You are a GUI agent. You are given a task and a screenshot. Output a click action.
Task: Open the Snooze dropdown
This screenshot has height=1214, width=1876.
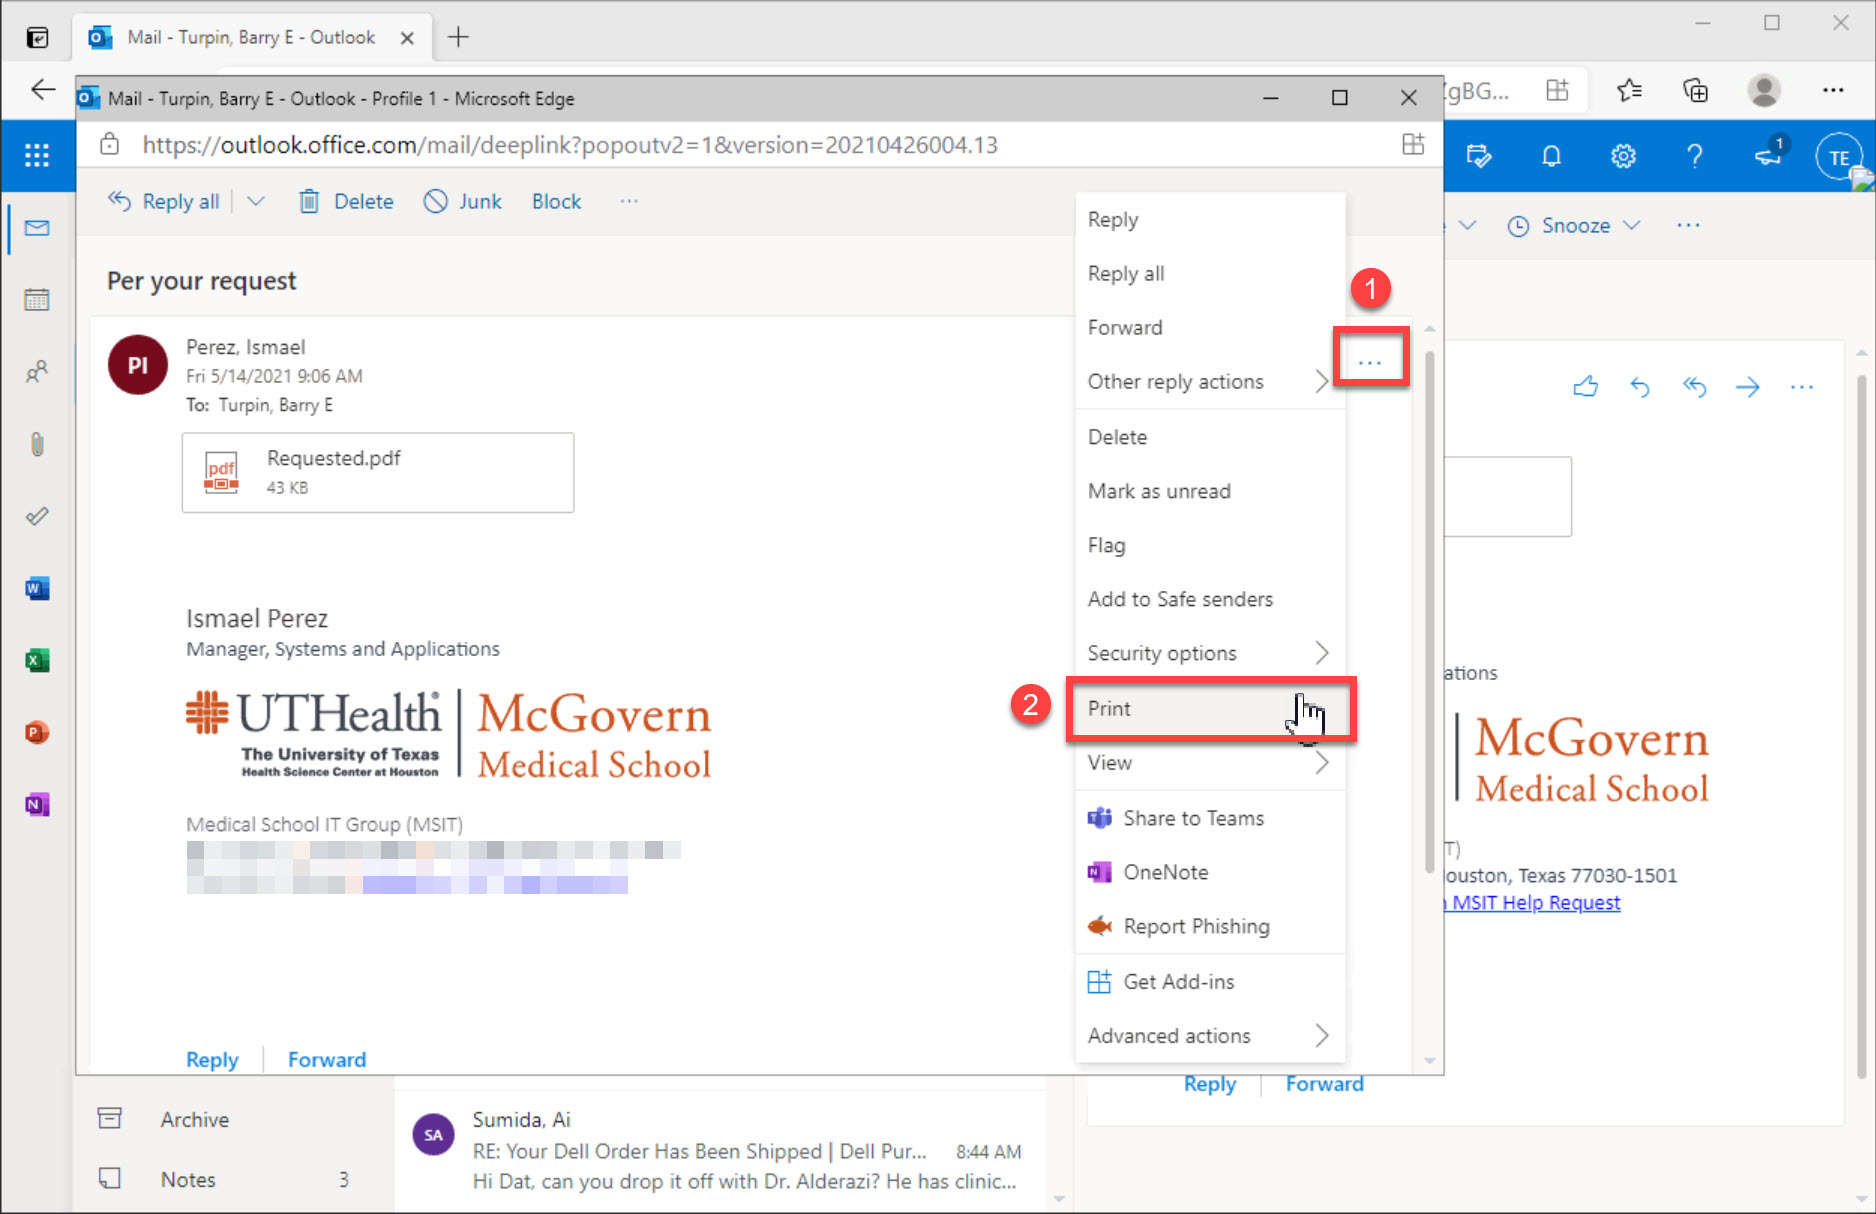click(1575, 225)
